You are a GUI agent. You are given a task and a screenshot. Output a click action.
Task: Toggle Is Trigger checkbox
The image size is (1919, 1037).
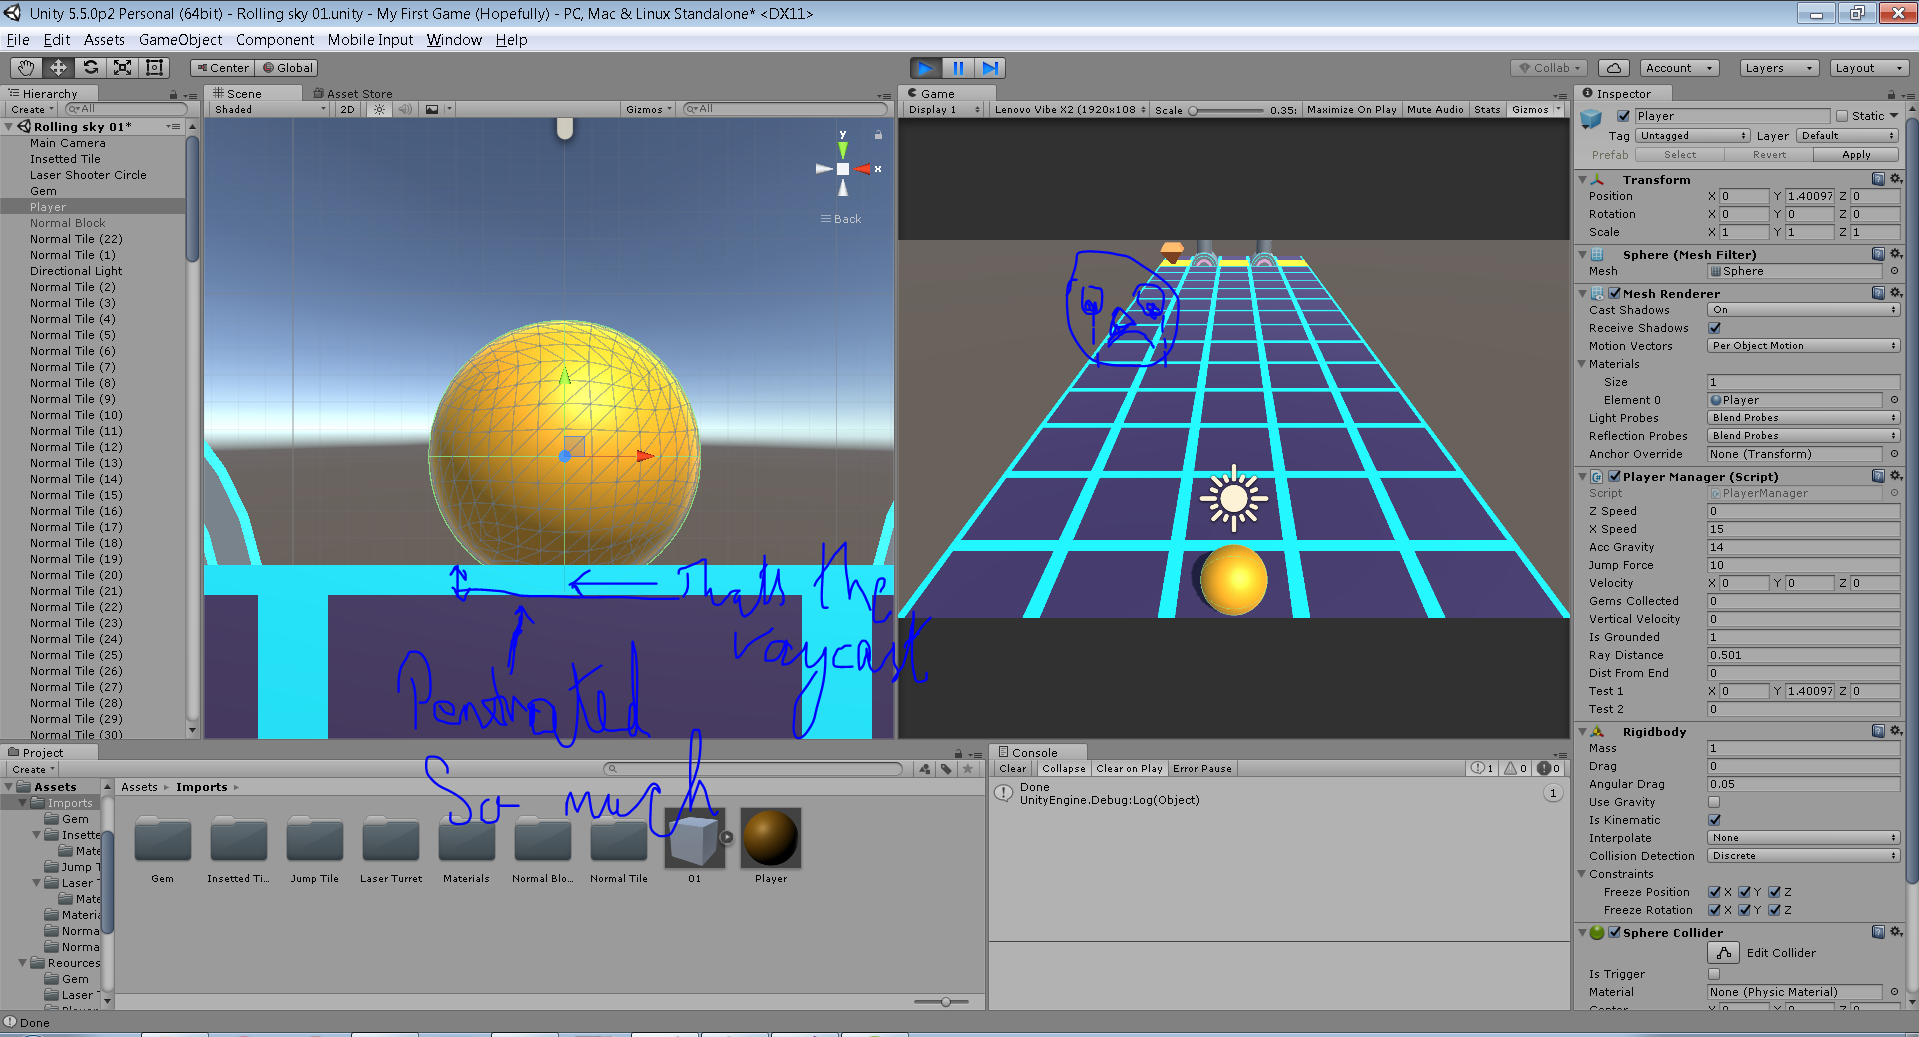click(x=1714, y=974)
